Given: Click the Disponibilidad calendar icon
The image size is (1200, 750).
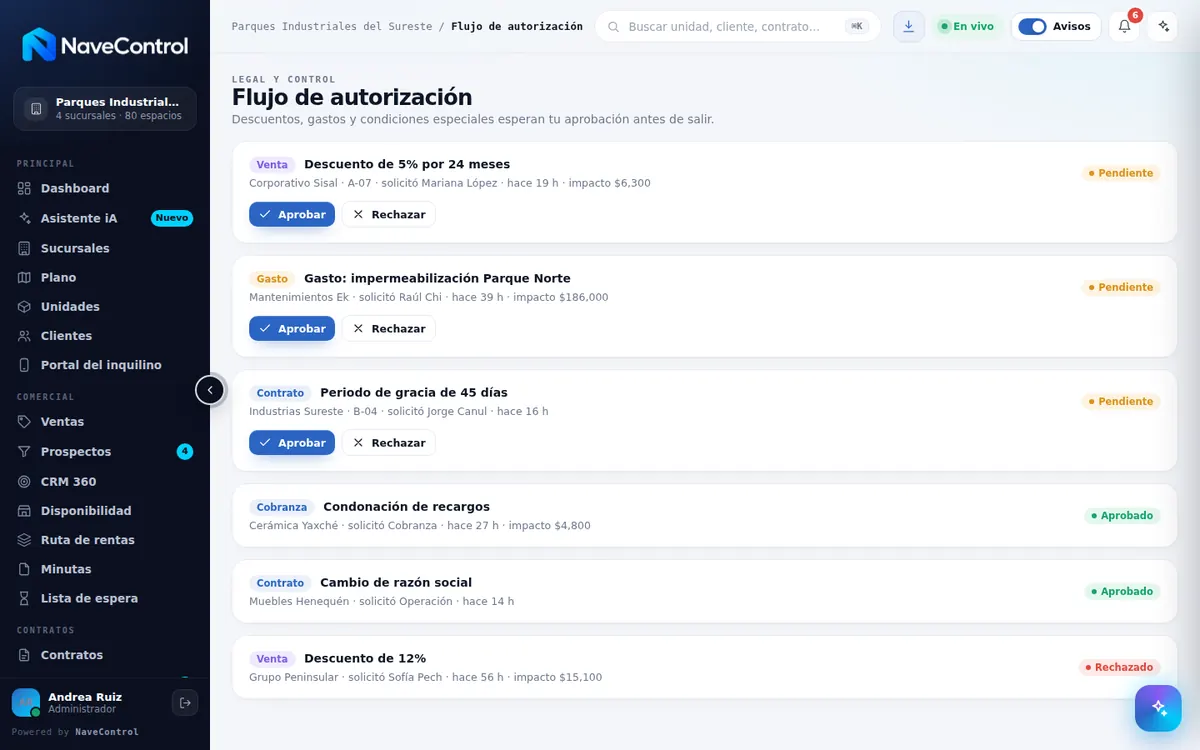Looking at the screenshot, I should click(25, 511).
